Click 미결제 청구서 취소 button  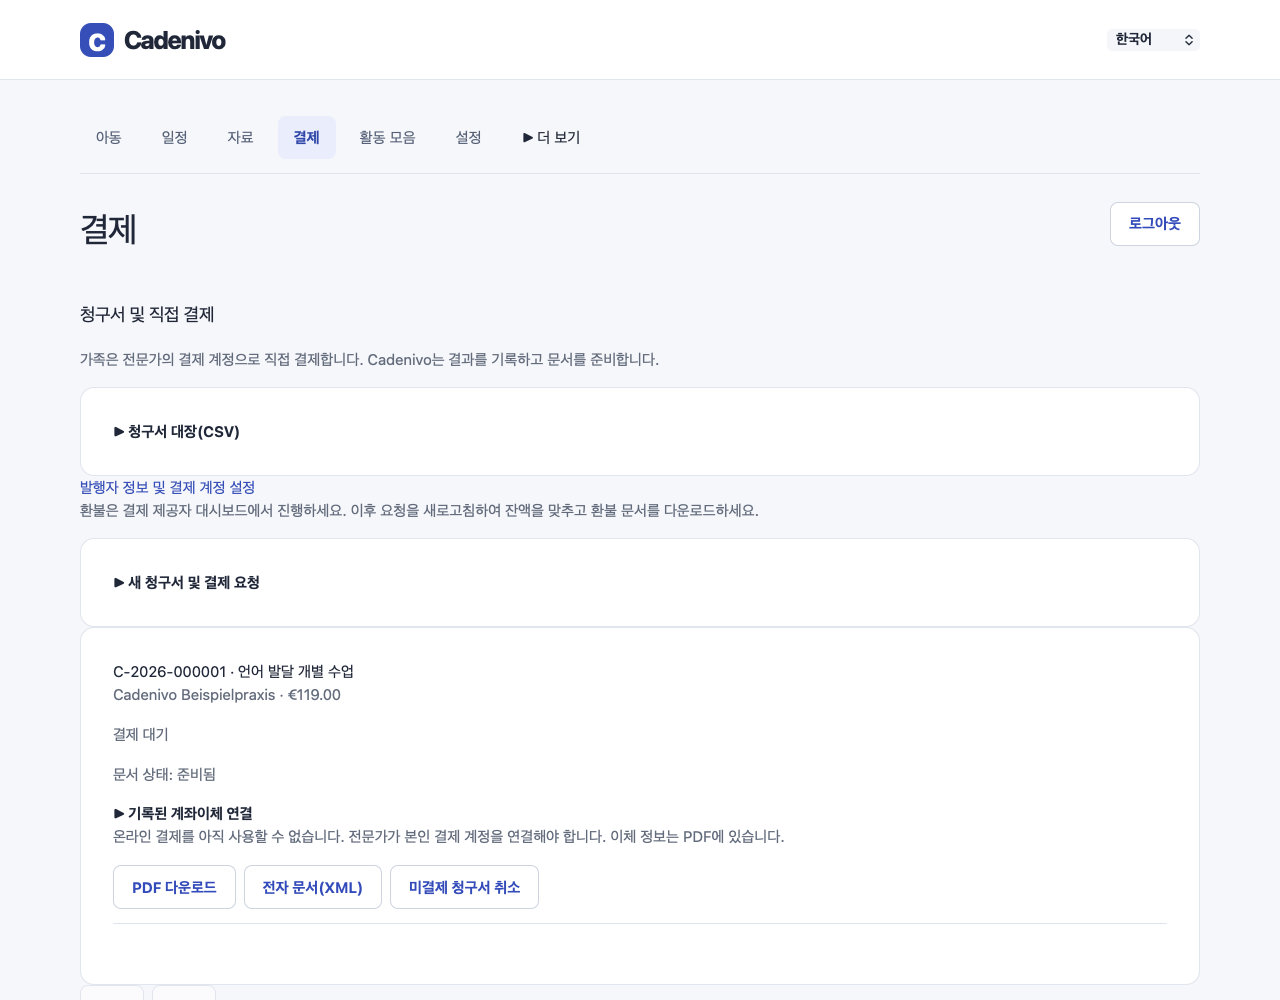[x=464, y=887]
